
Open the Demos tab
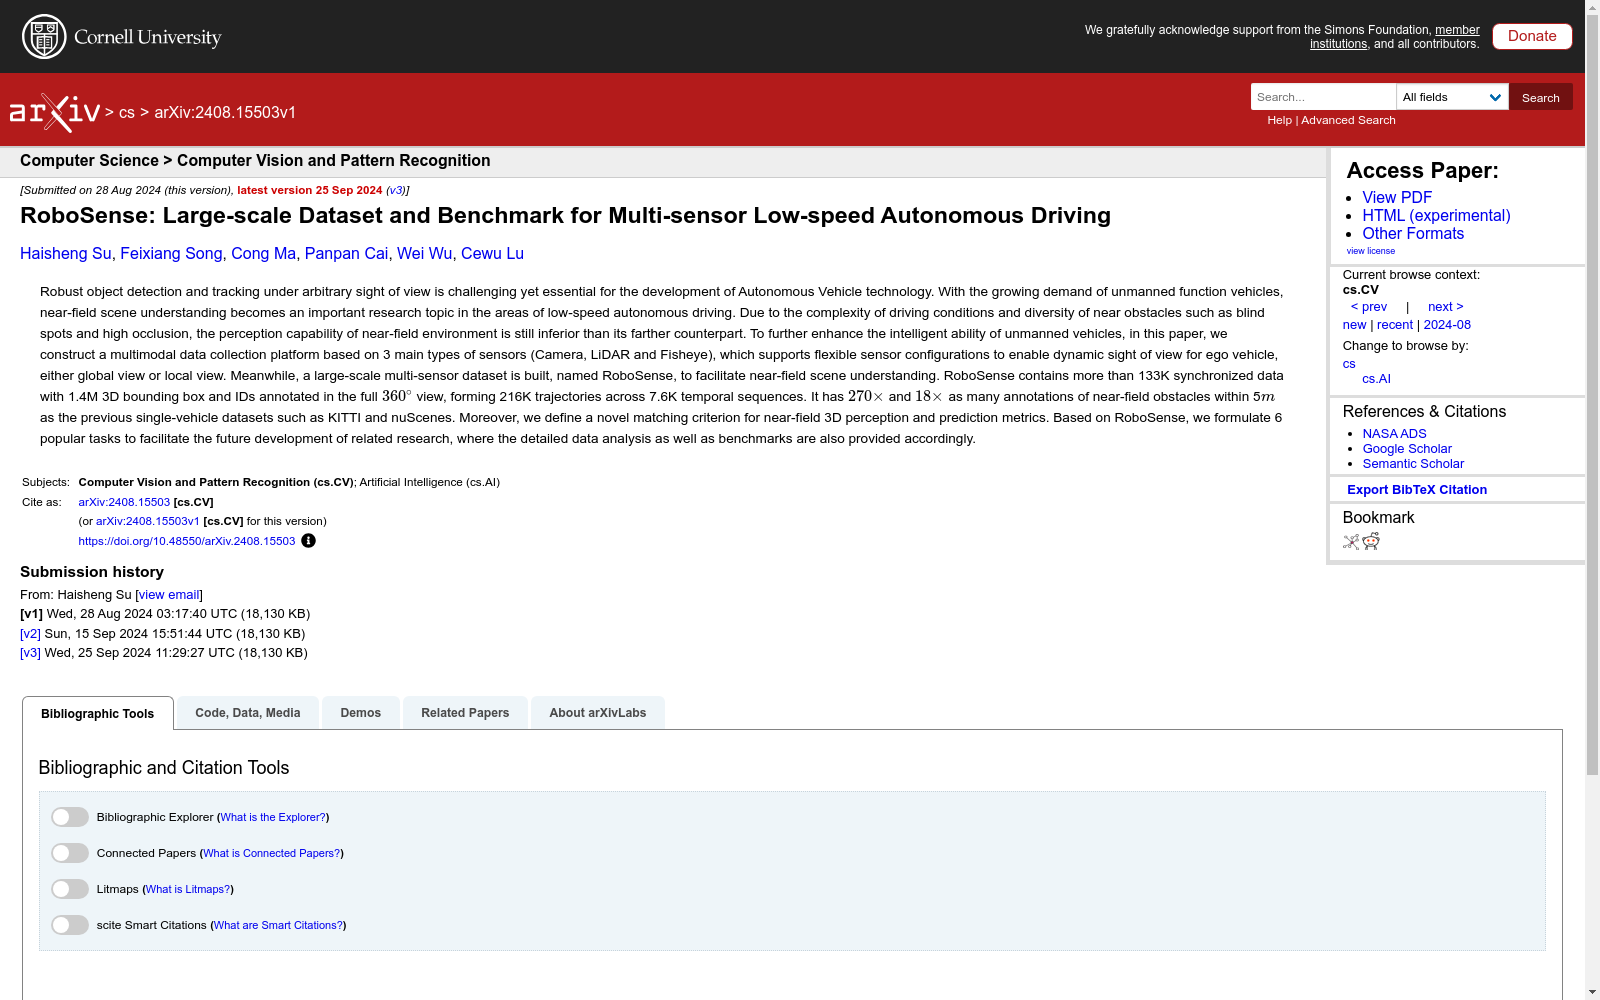[361, 713]
